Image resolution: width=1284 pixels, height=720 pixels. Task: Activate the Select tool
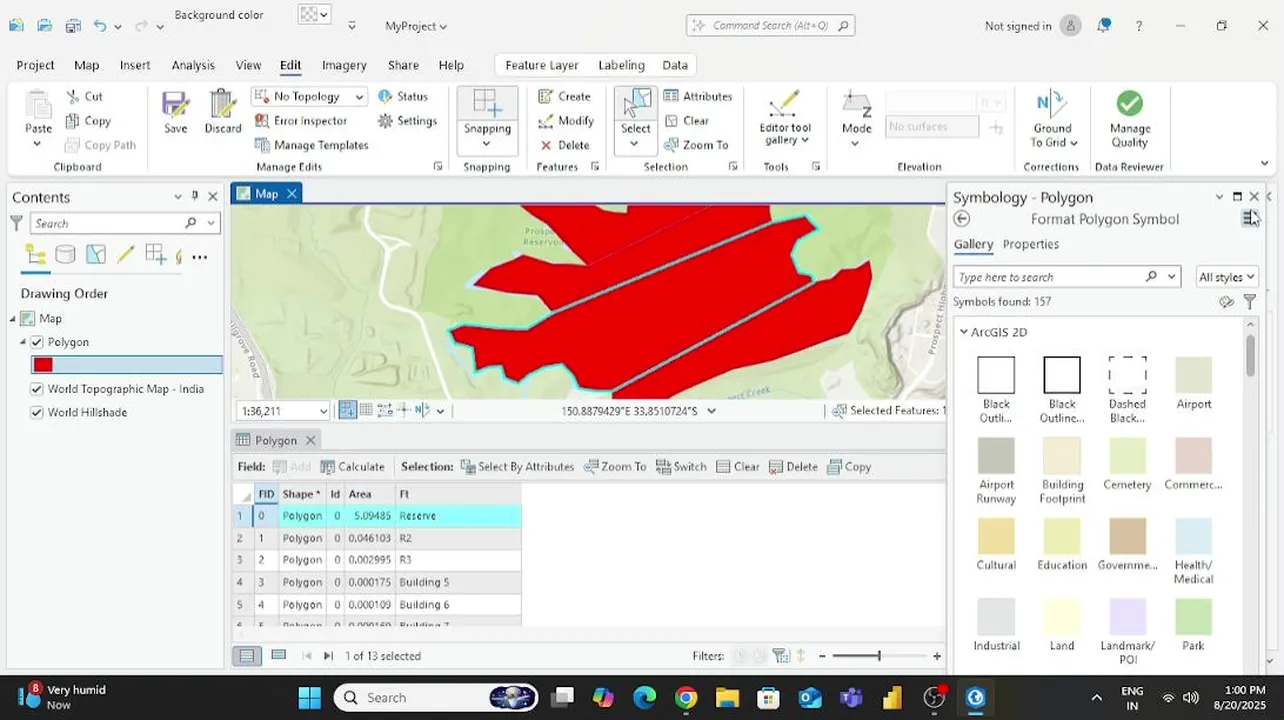click(635, 111)
